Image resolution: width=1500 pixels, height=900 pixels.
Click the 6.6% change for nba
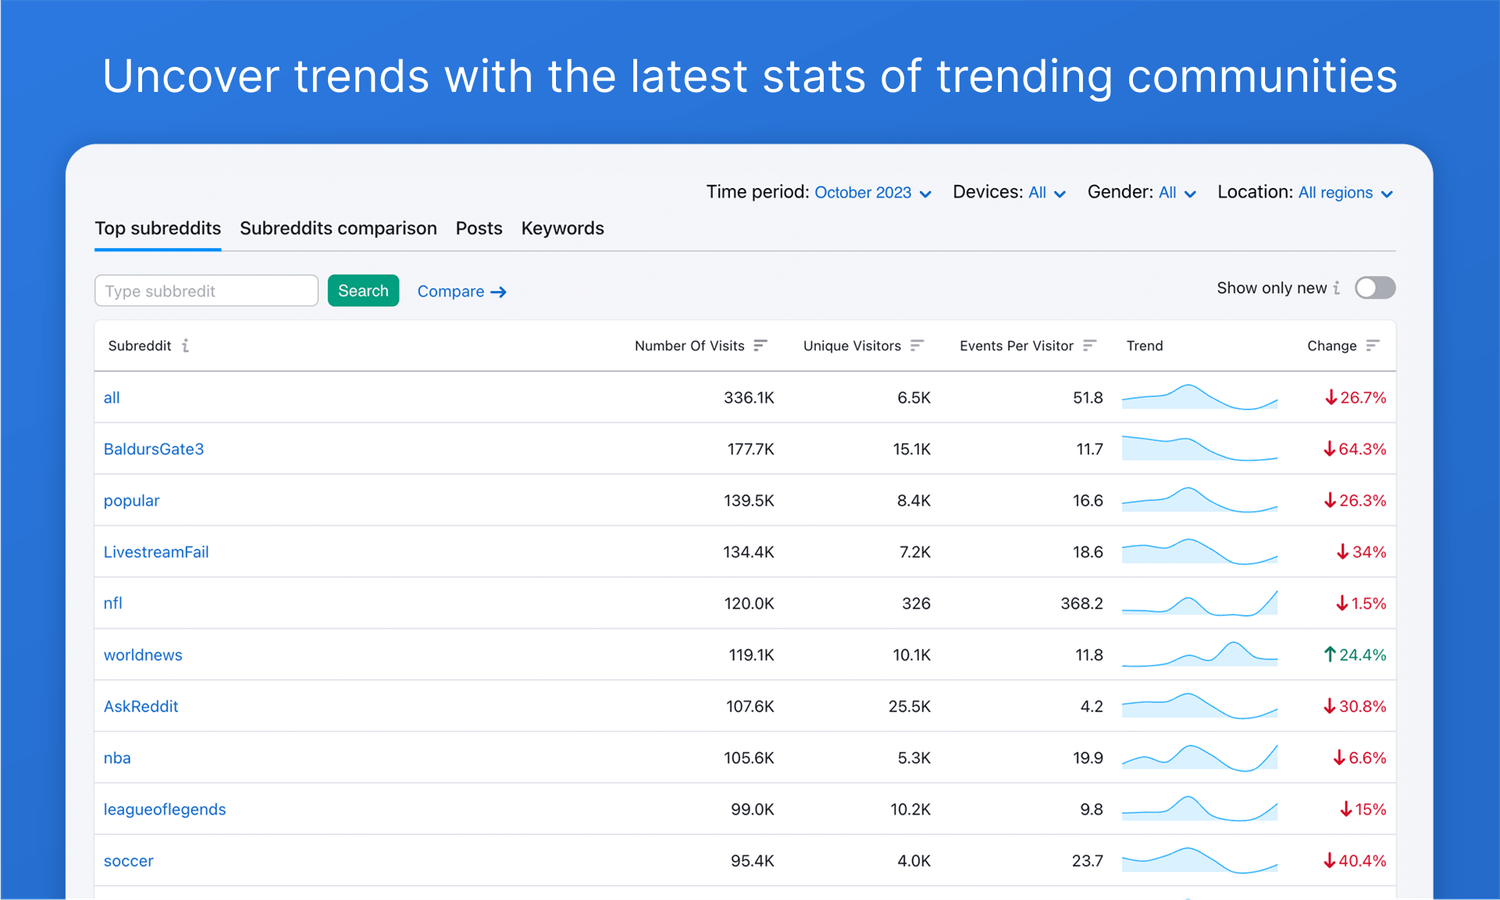pos(1360,758)
